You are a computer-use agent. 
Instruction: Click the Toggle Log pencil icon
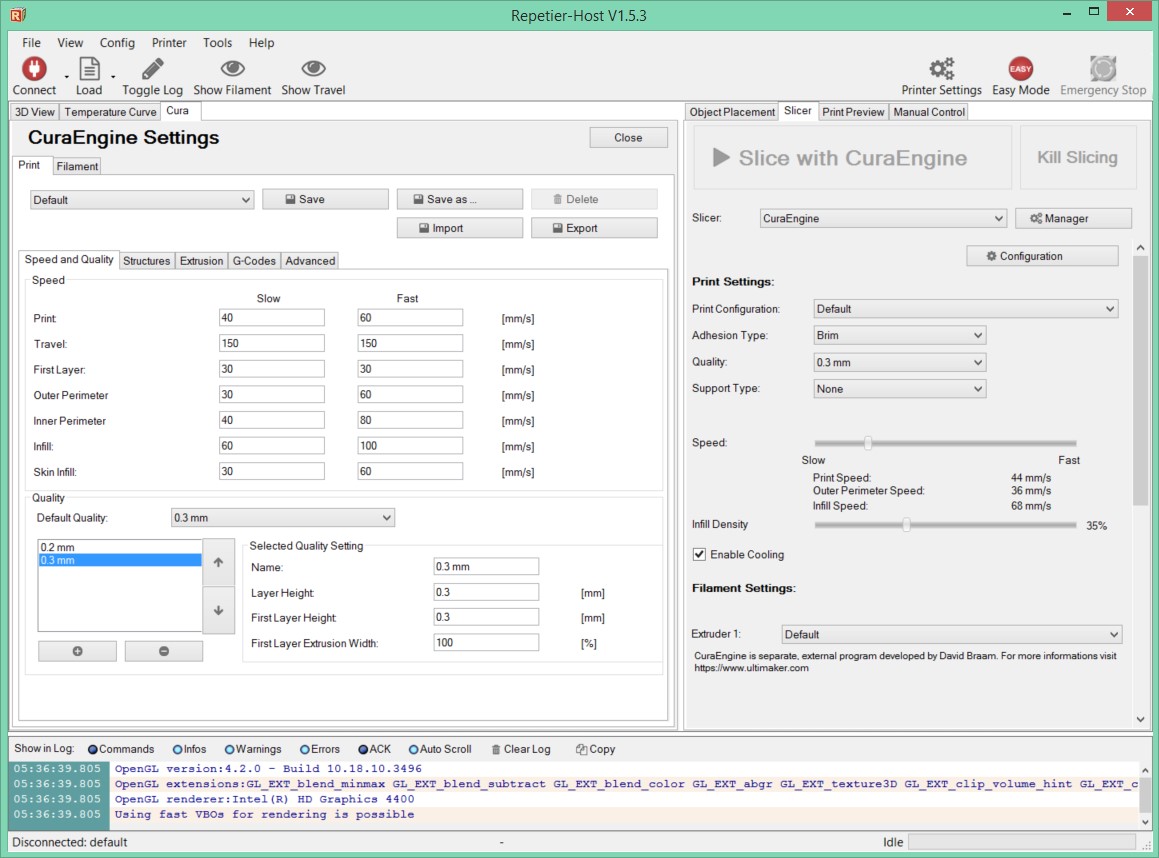coord(152,69)
